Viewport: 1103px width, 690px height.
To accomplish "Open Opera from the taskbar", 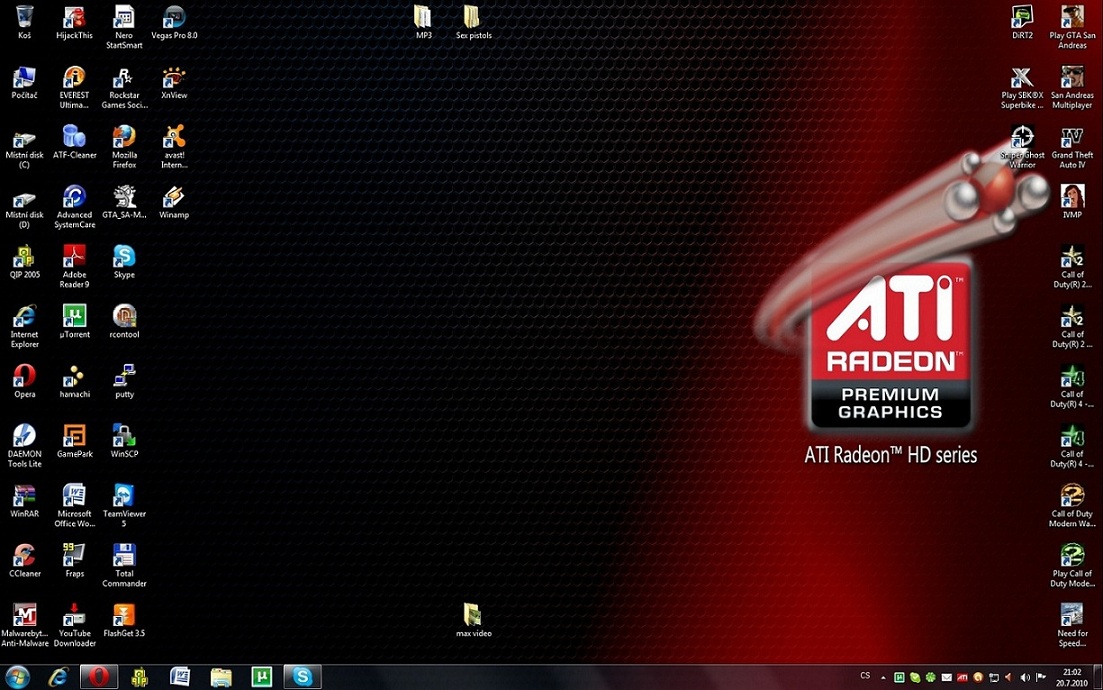I will [98, 677].
